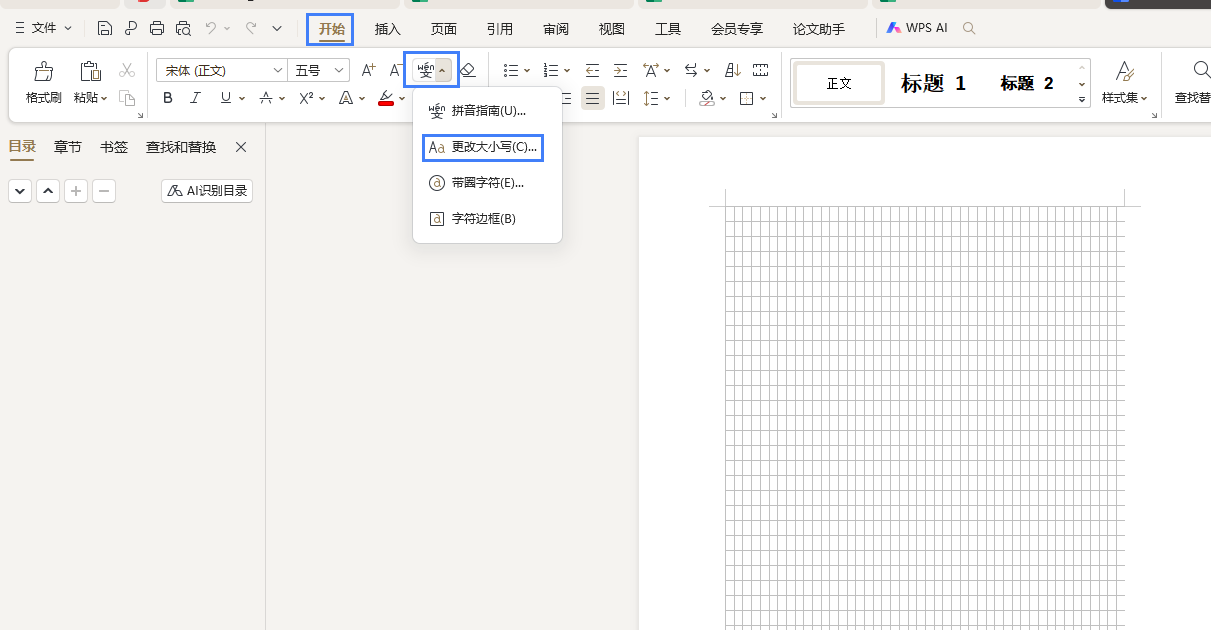Click the Paste (粘贴) clipboard icon
Screen dimensions: 1211x630
tap(90, 71)
